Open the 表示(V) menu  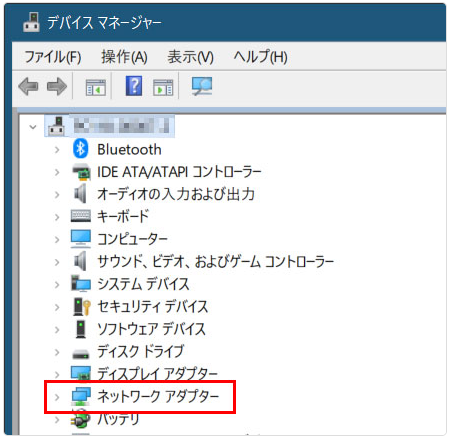190,57
